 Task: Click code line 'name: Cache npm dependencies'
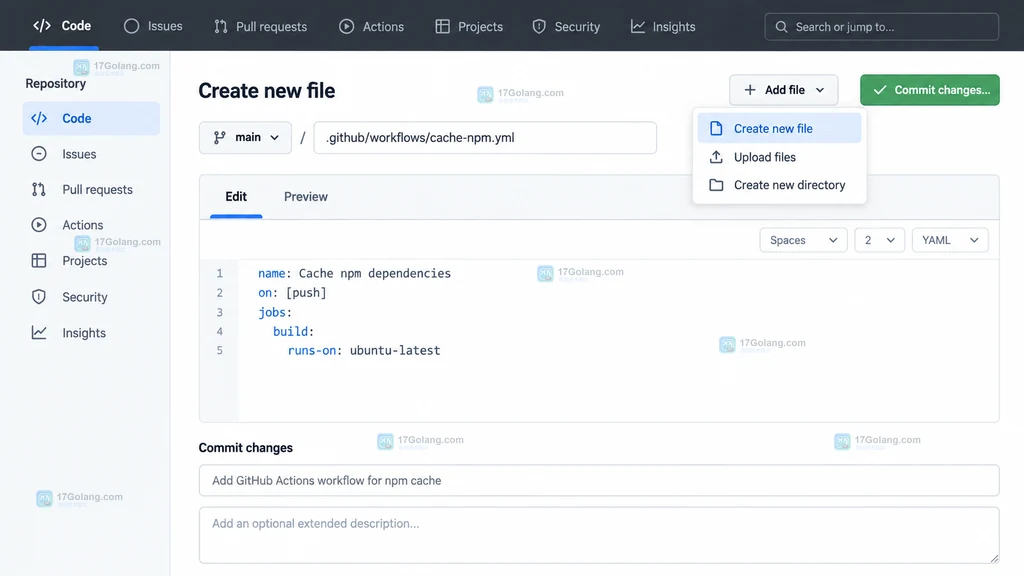click(x=354, y=273)
